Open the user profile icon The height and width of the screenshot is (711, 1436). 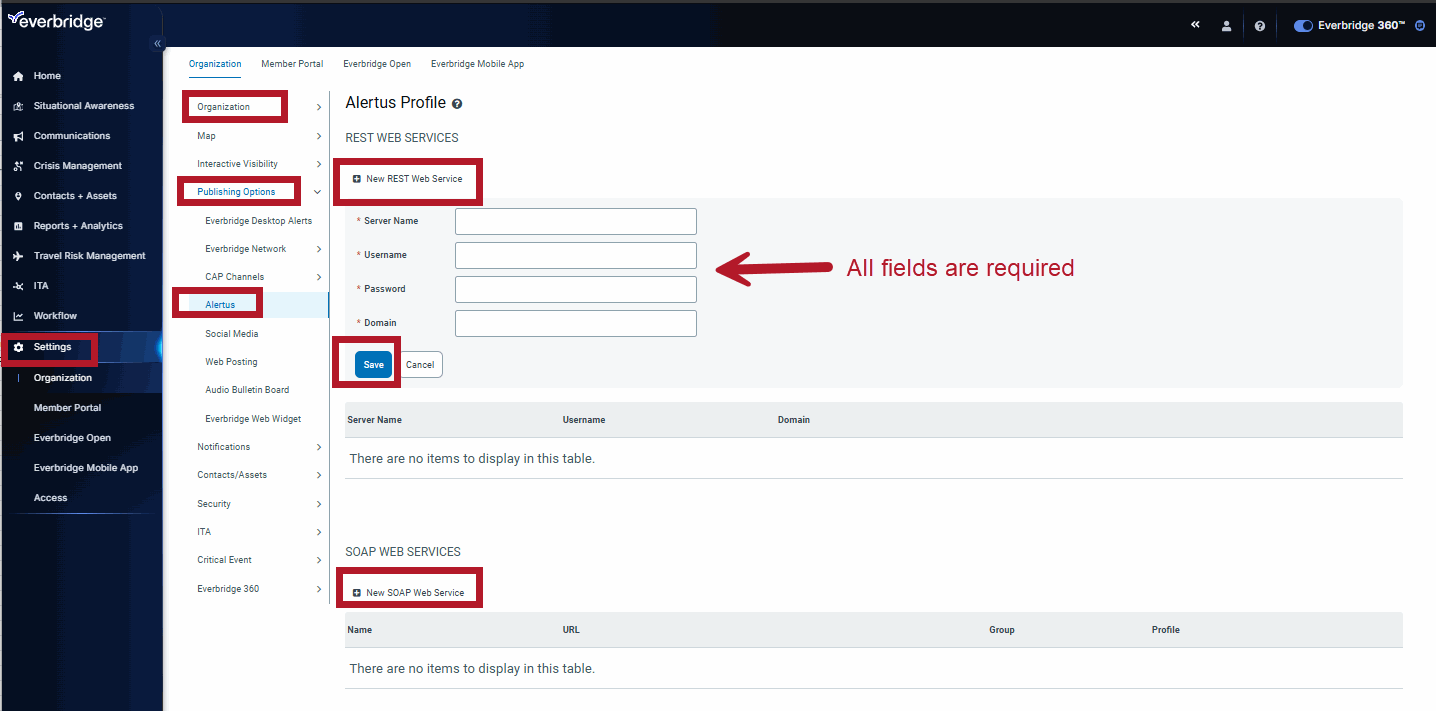(1226, 26)
